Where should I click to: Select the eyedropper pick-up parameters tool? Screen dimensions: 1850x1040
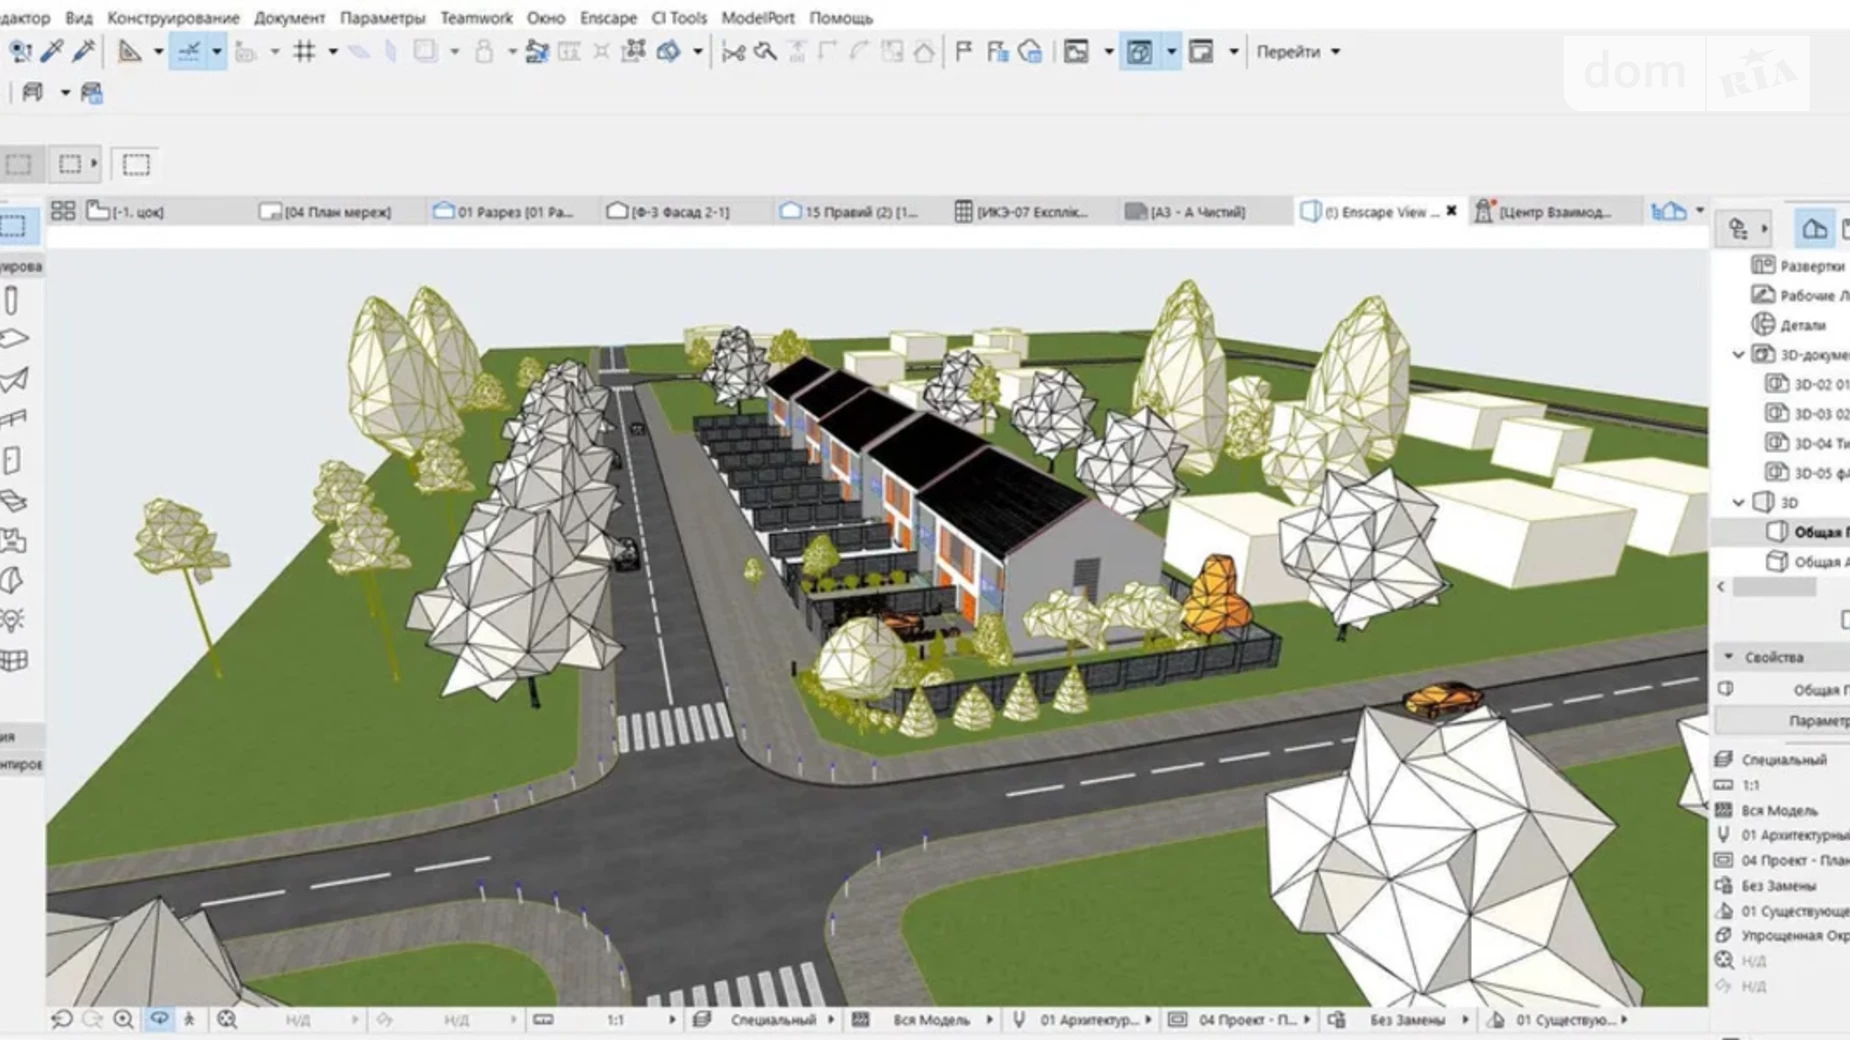click(x=52, y=51)
